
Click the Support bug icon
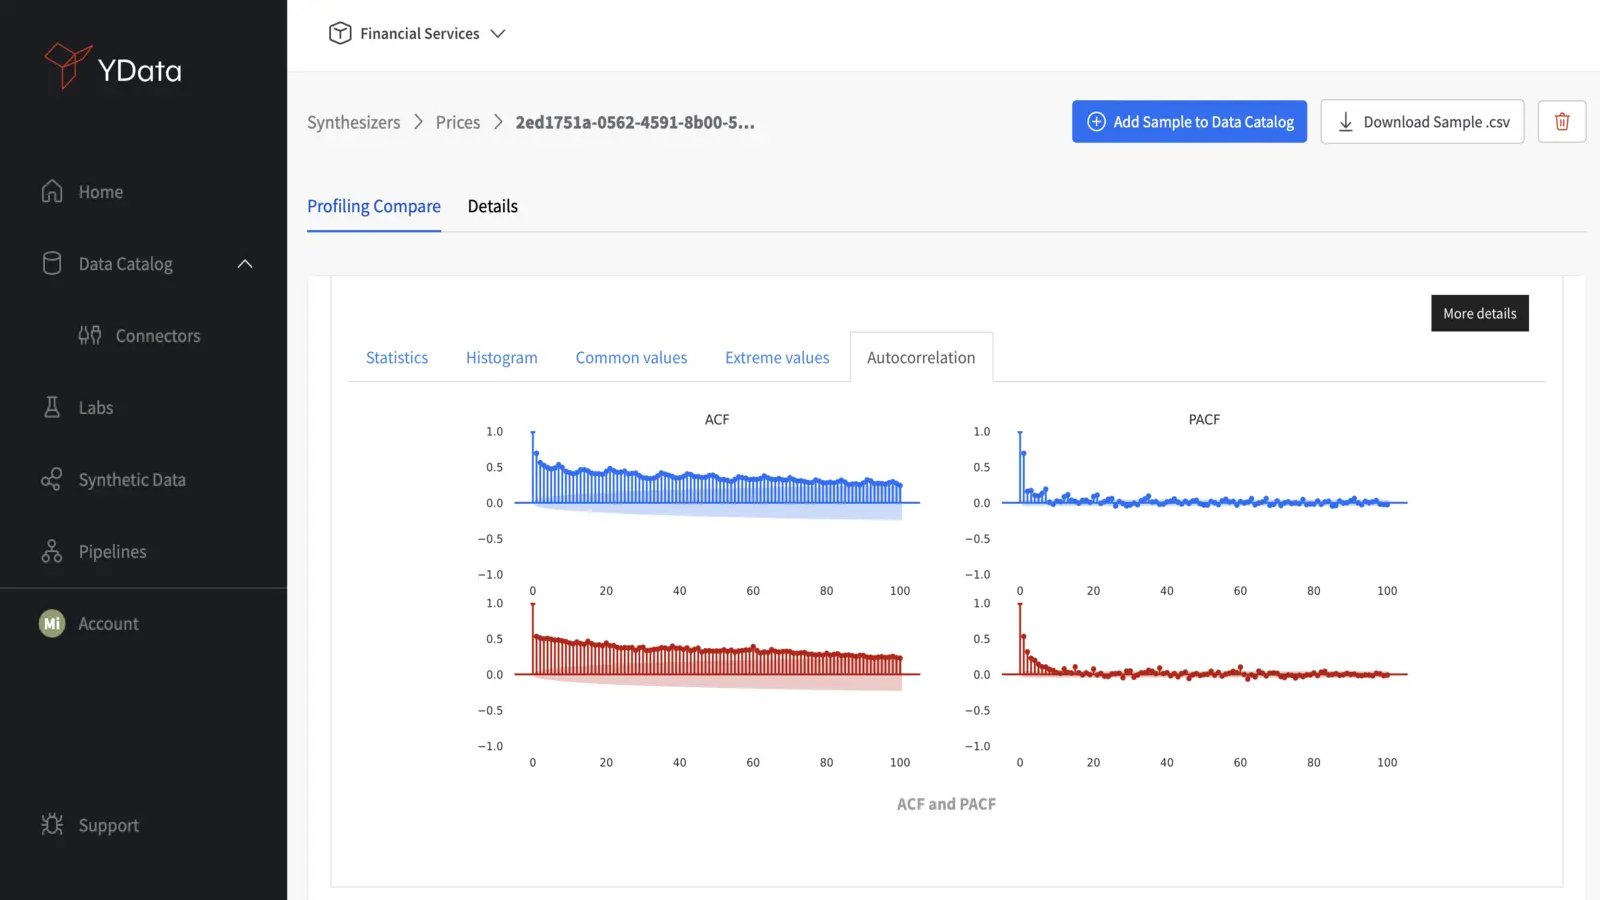tap(52, 825)
